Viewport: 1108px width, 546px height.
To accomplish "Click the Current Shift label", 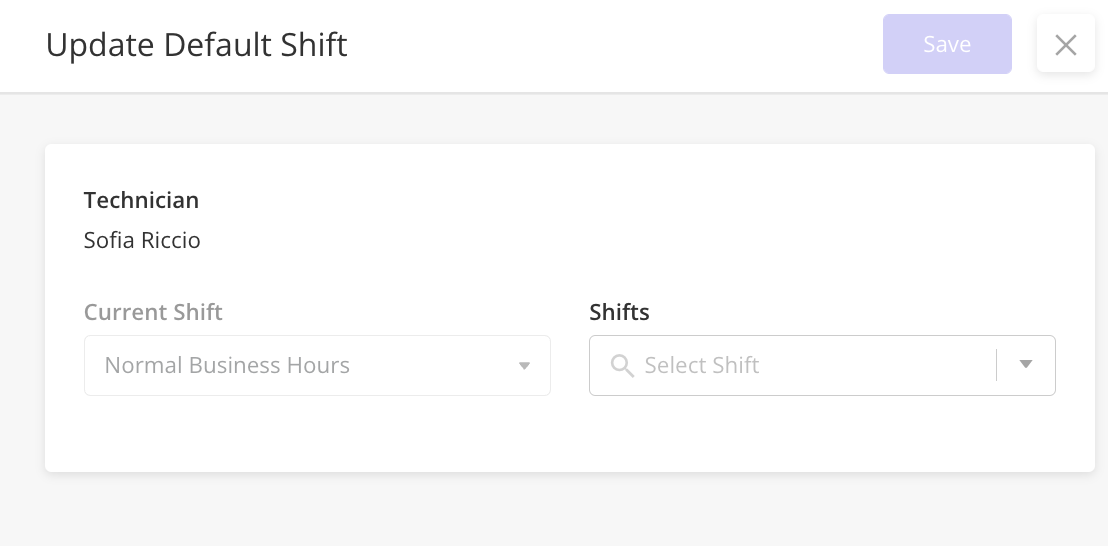I will point(153,312).
